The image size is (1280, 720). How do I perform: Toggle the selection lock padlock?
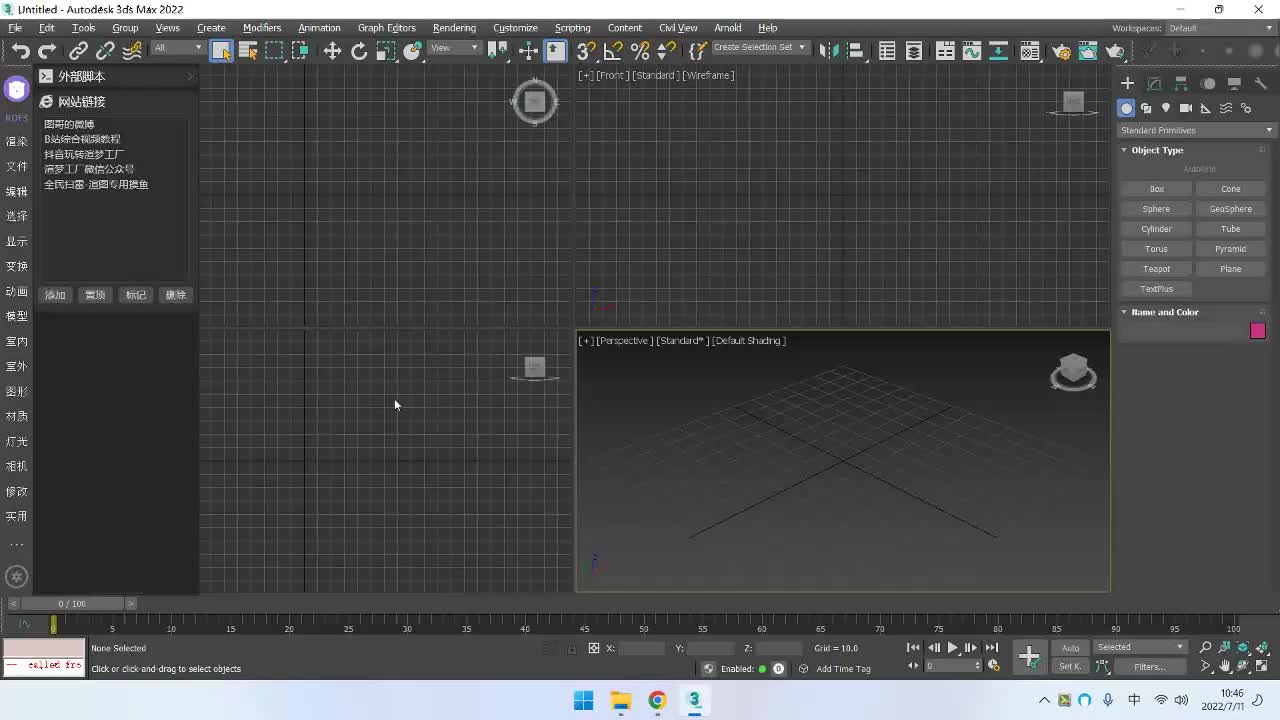coord(572,648)
